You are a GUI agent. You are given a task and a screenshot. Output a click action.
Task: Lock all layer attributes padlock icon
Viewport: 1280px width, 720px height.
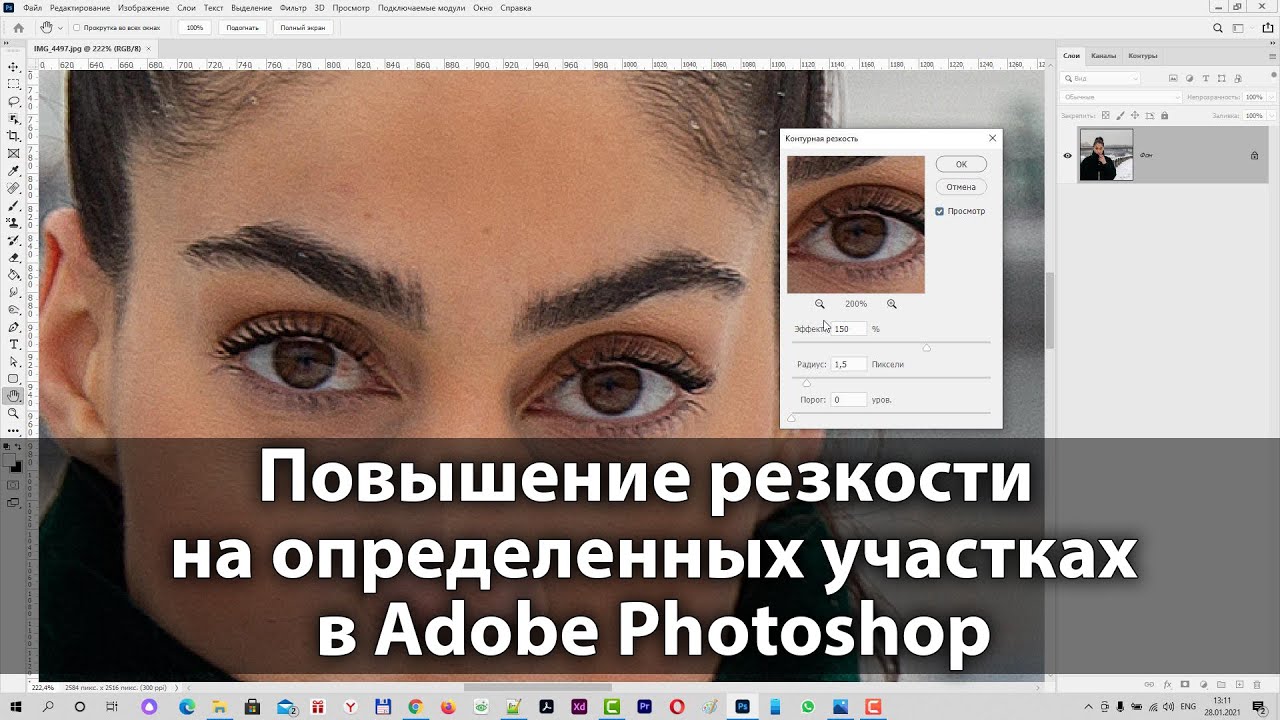coord(1163,116)
